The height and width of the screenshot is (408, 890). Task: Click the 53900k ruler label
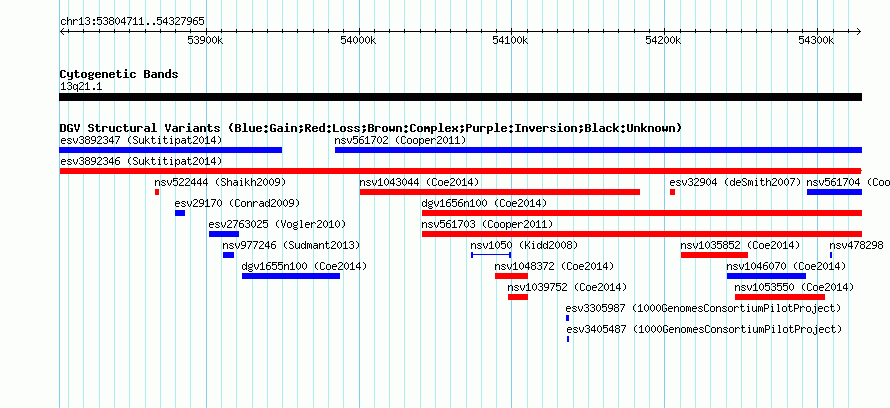point(205,40)
